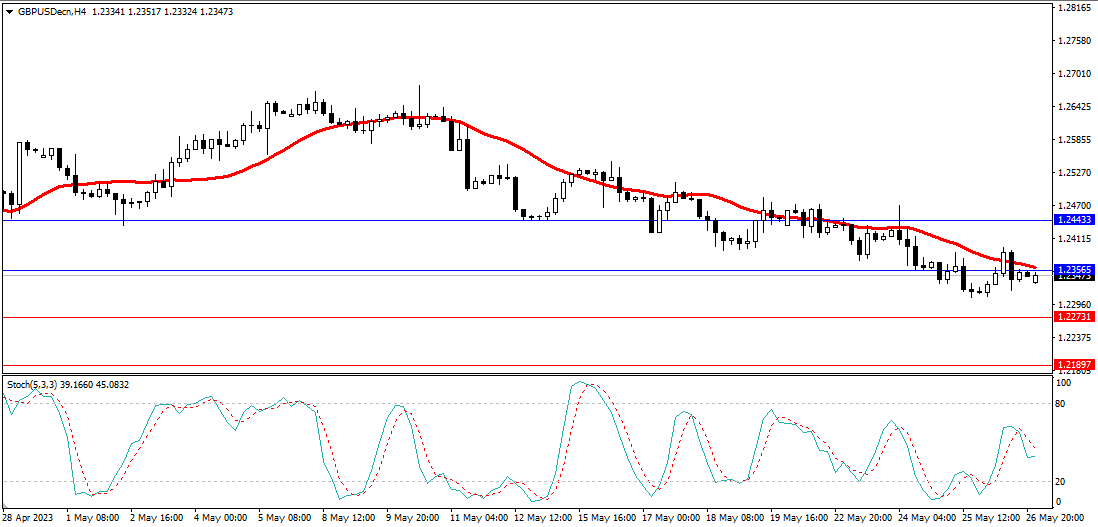Click the 1.27010 price axis label
Image resolution: width=1098 pixels, height=527 pixels.
tap(1076, 73)
